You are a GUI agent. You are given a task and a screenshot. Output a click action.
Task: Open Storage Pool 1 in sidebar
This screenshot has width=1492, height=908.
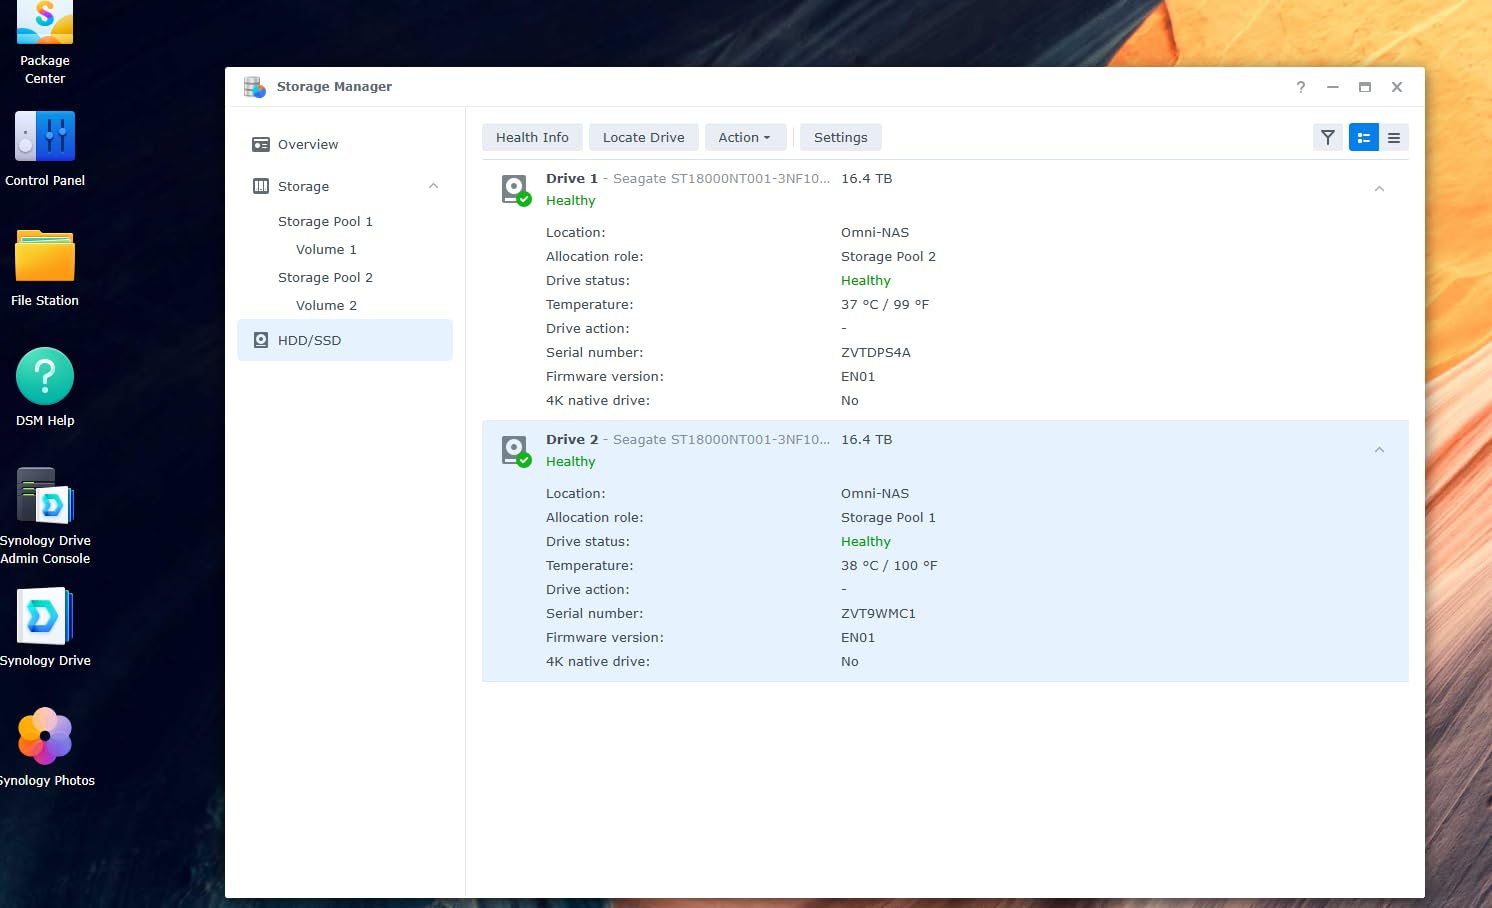click(325, 221)
